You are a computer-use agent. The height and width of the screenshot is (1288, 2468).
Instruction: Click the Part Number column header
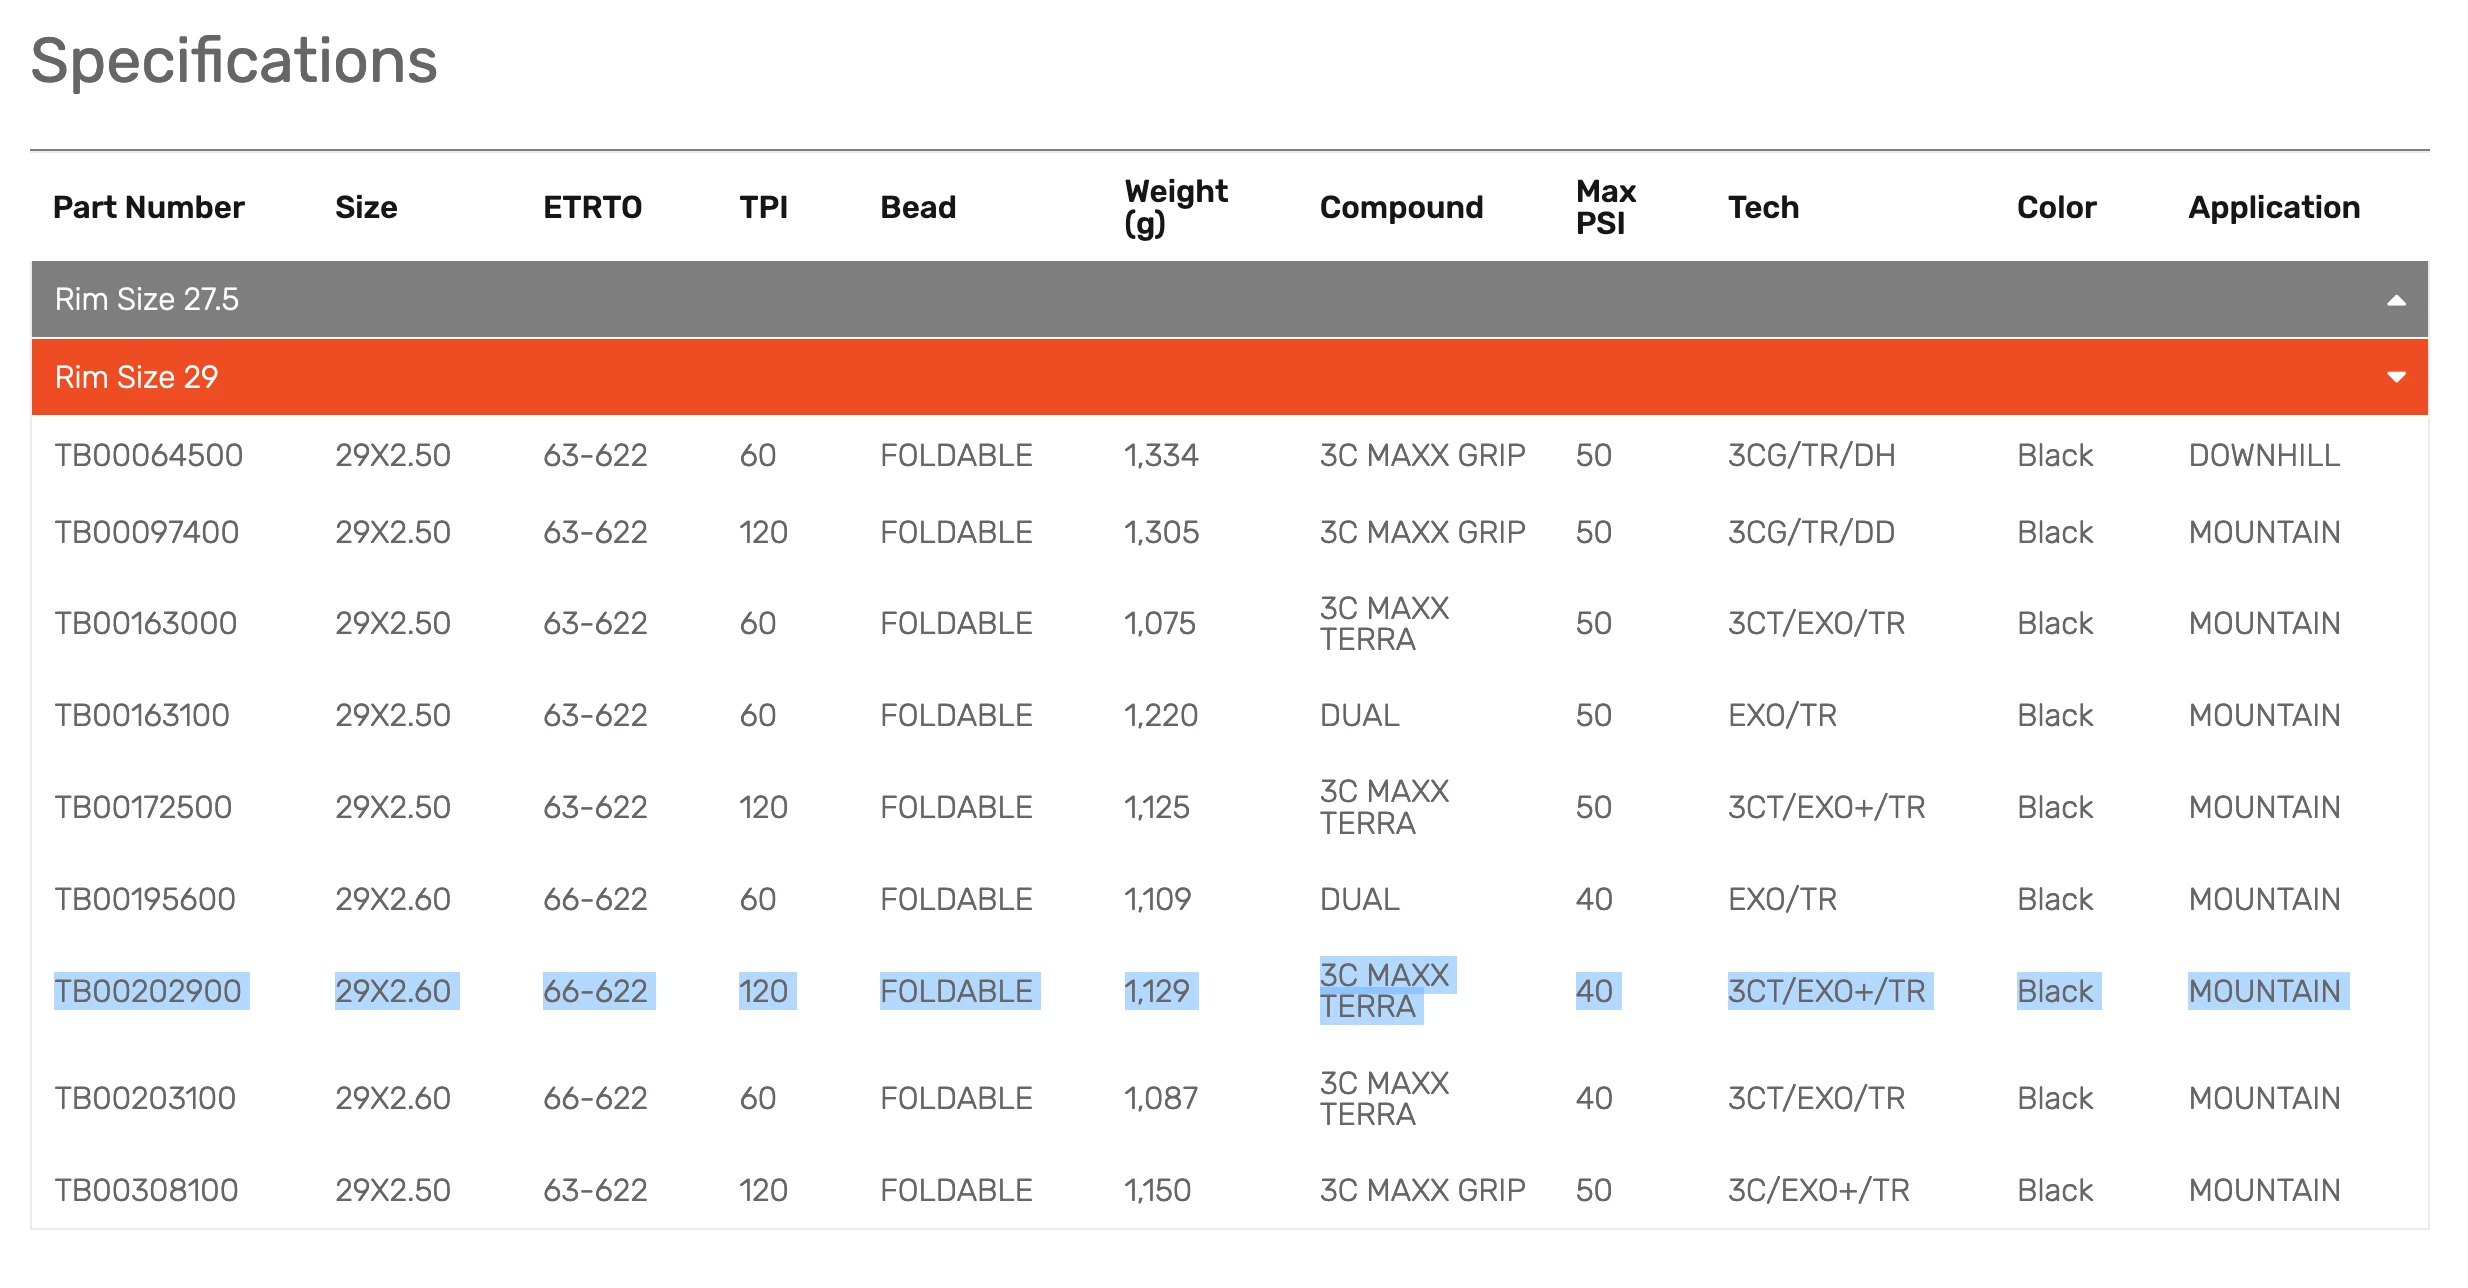148,207
